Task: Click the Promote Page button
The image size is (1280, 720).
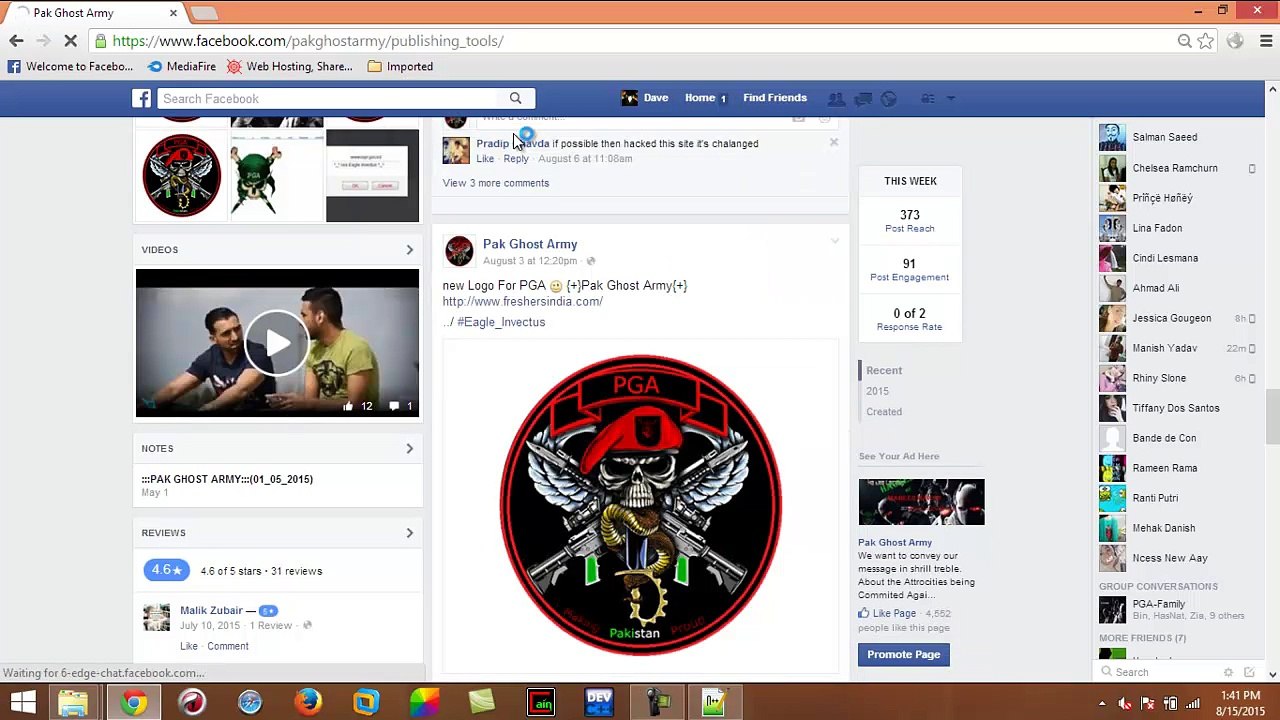Action: click(x=903, y=654)
